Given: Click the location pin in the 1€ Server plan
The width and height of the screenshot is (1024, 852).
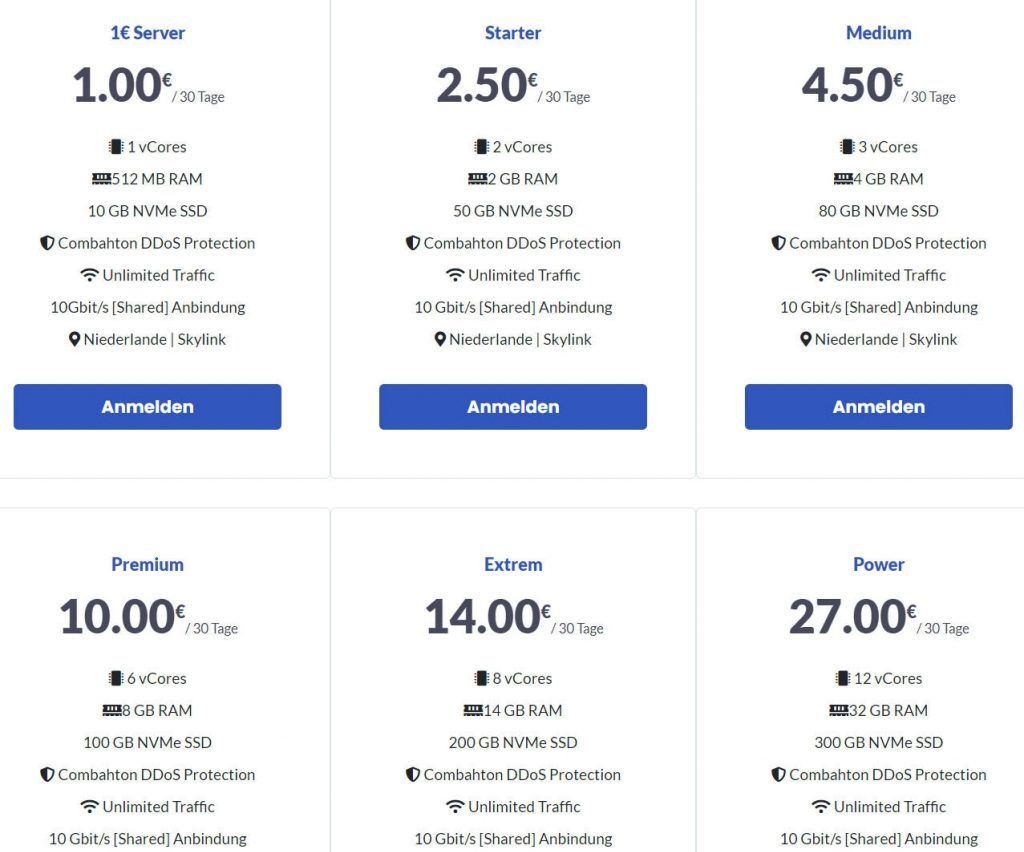Looking at the screenshot, I should (74, 339).
